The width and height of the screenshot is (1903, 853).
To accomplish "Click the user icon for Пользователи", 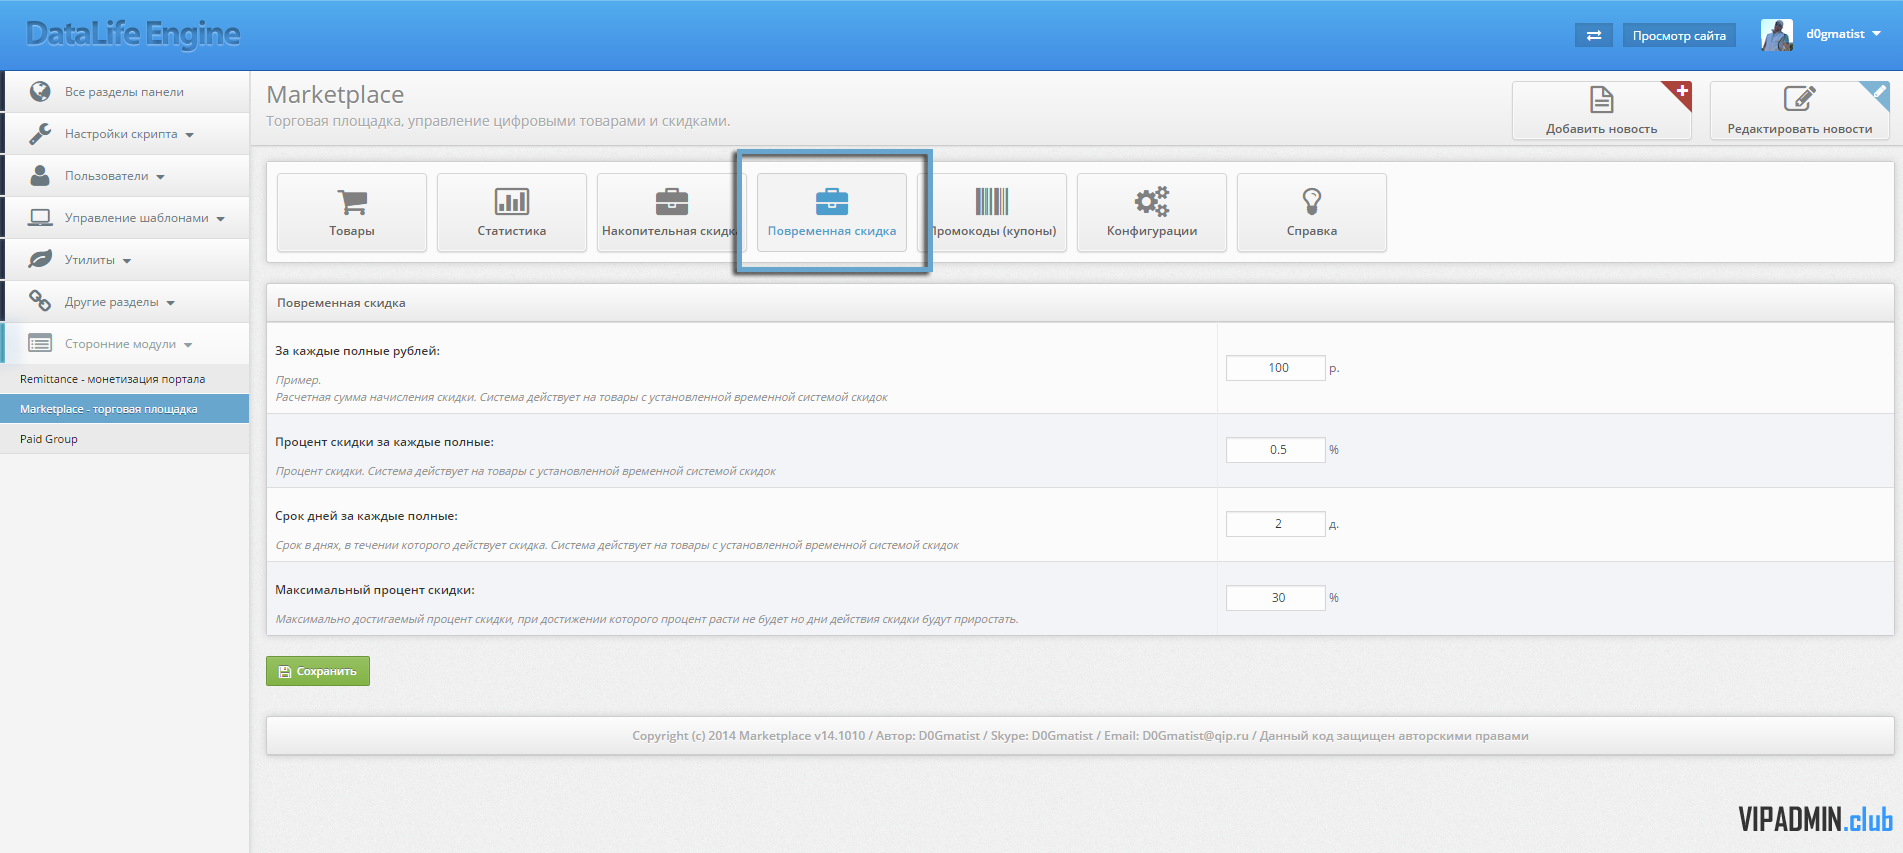I will pyautogui.click(x=40, y=175).
